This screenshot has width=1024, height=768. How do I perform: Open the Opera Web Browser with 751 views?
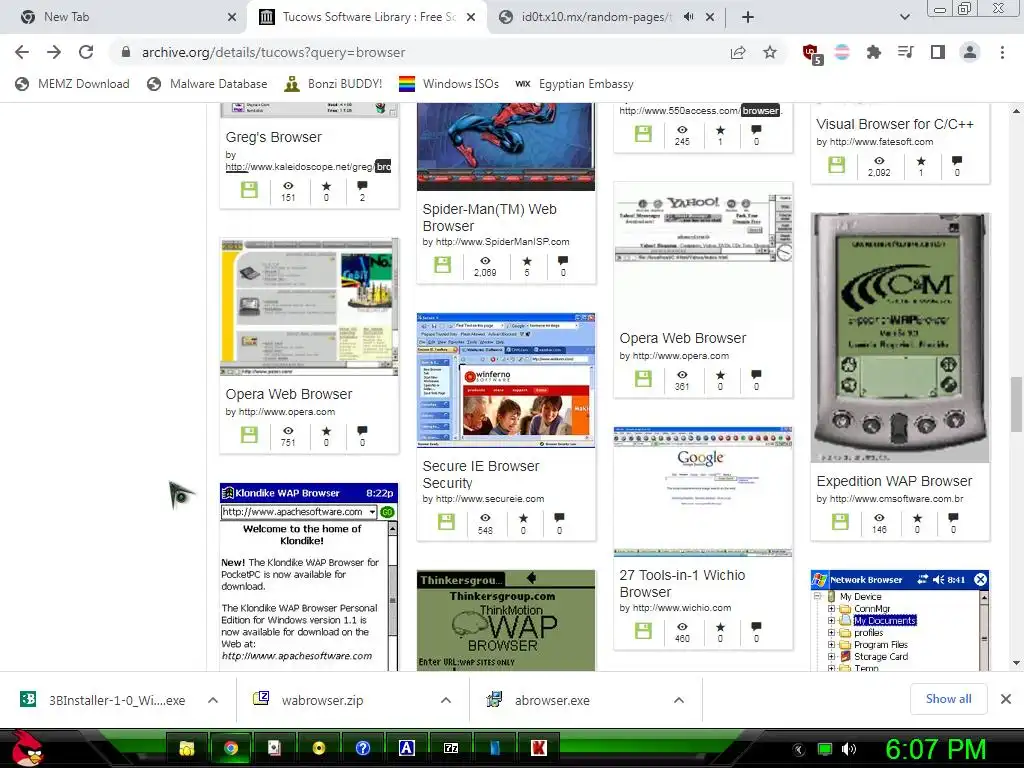coord(289,394)
